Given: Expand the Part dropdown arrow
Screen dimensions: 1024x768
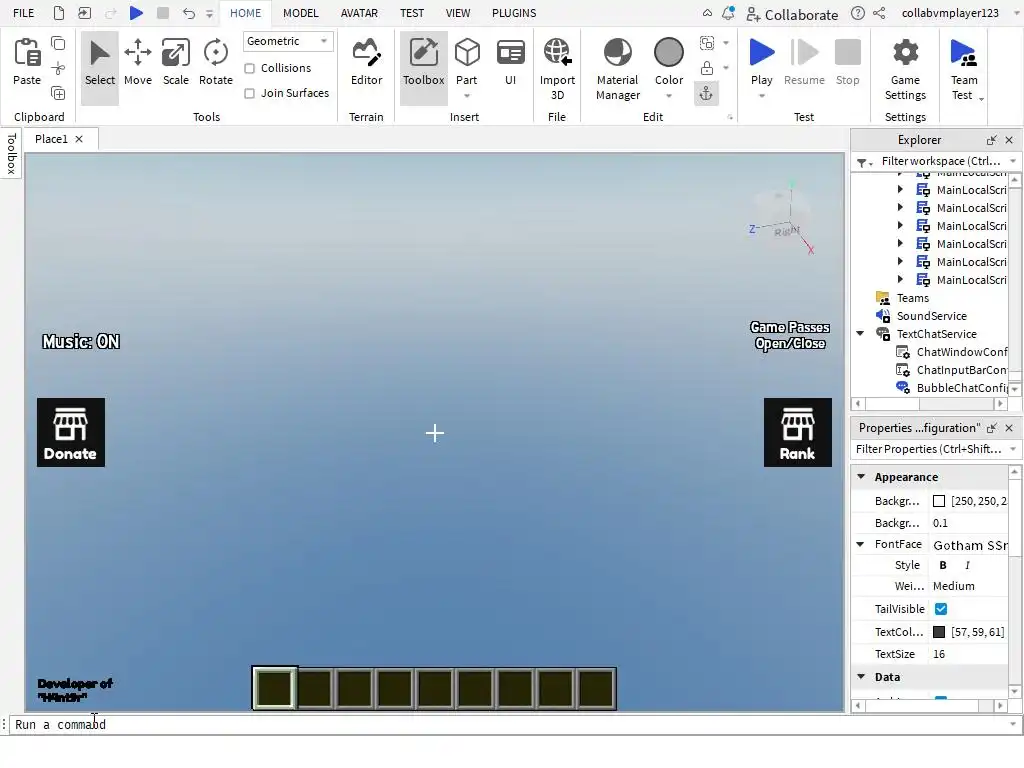Looking at the screenshot, I should click(467, 97).
